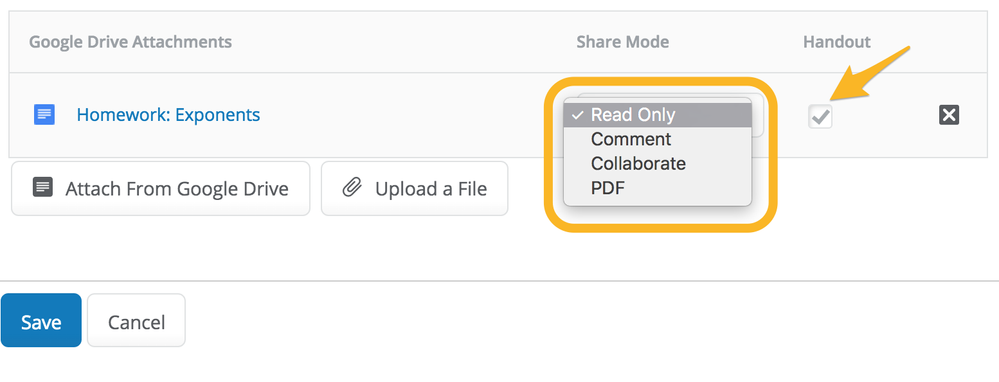Open the Homework: Exponents document link

pyautogui.click(x=168, y=115)
